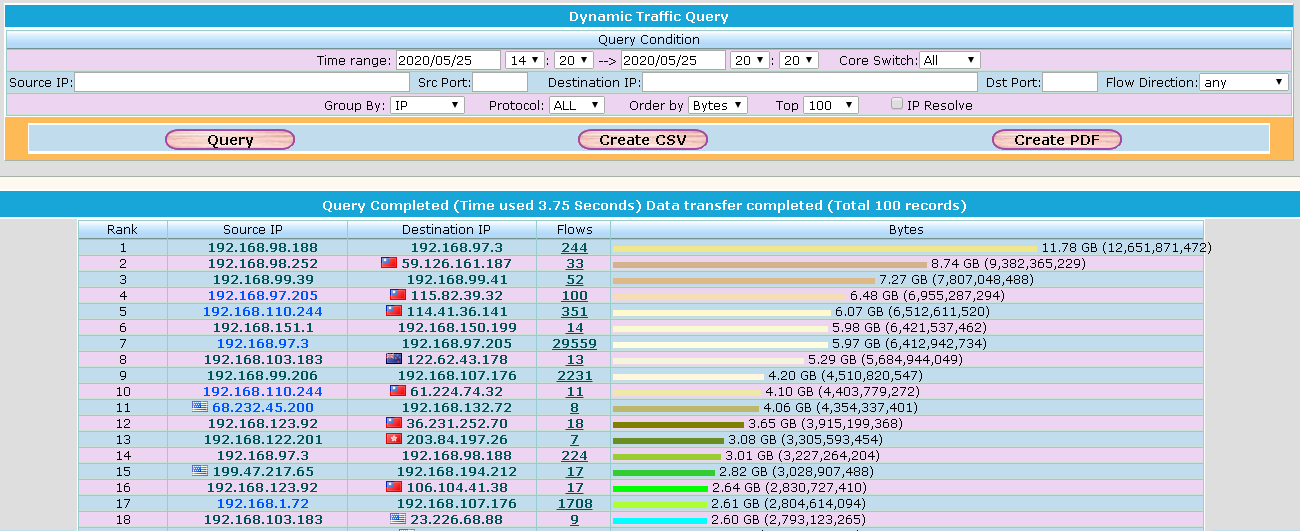Click the 11.78 GB bytes bar
Viewport: 1300px width, 531px height.
(x=825, y=248)
